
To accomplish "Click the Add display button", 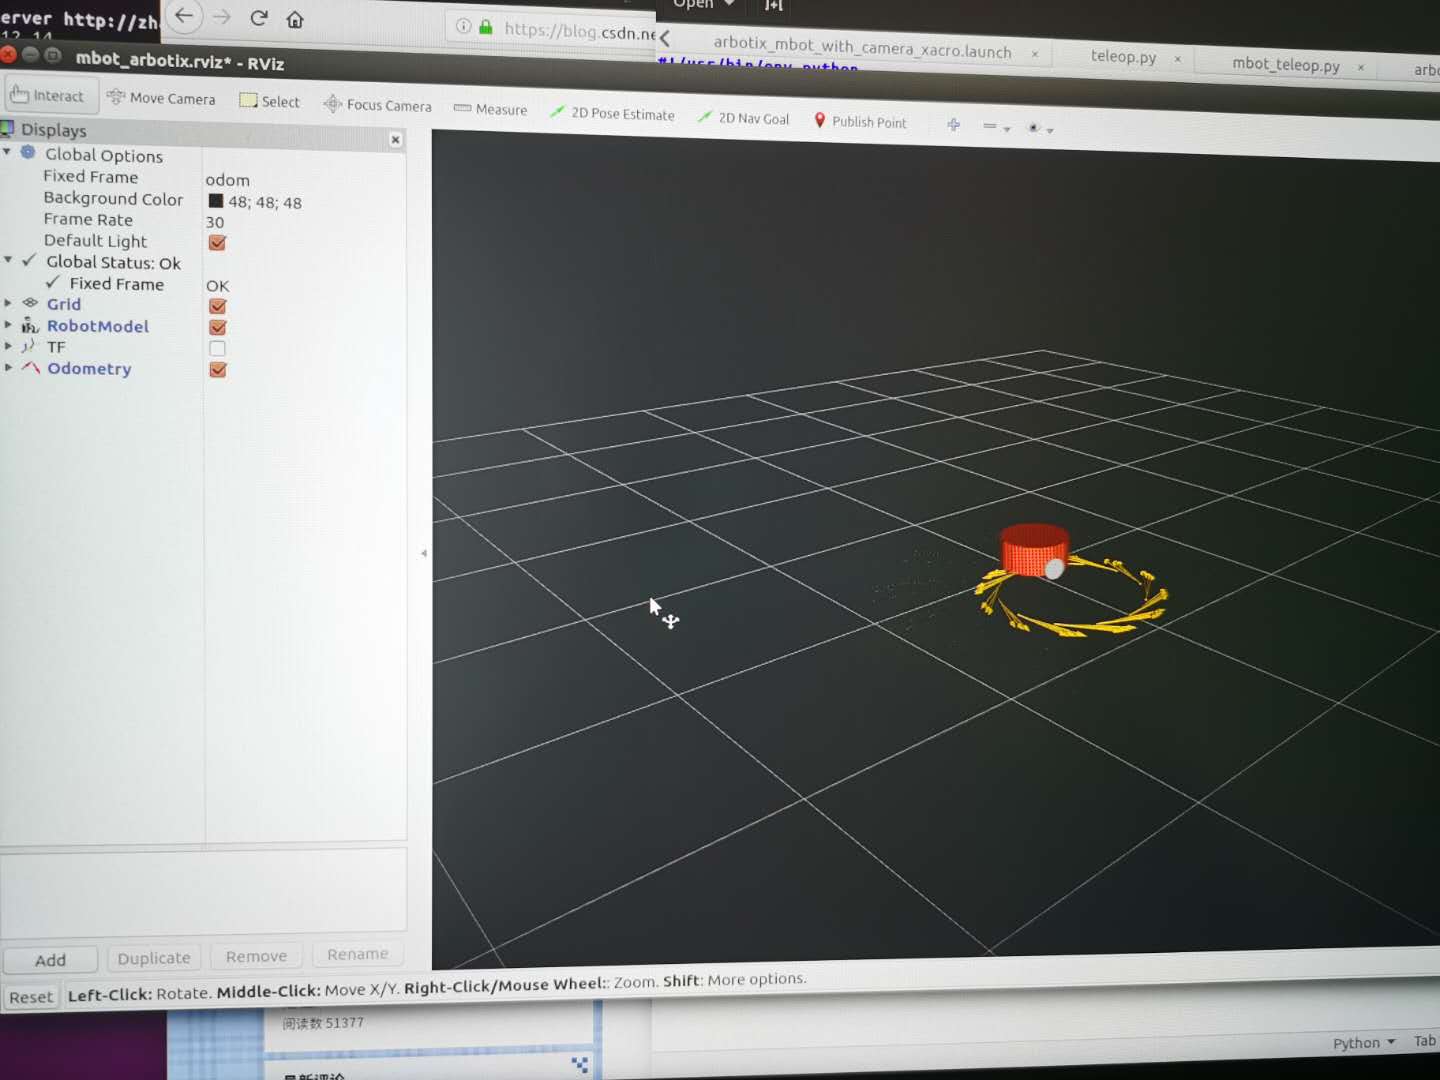I will tap(50, 959).
